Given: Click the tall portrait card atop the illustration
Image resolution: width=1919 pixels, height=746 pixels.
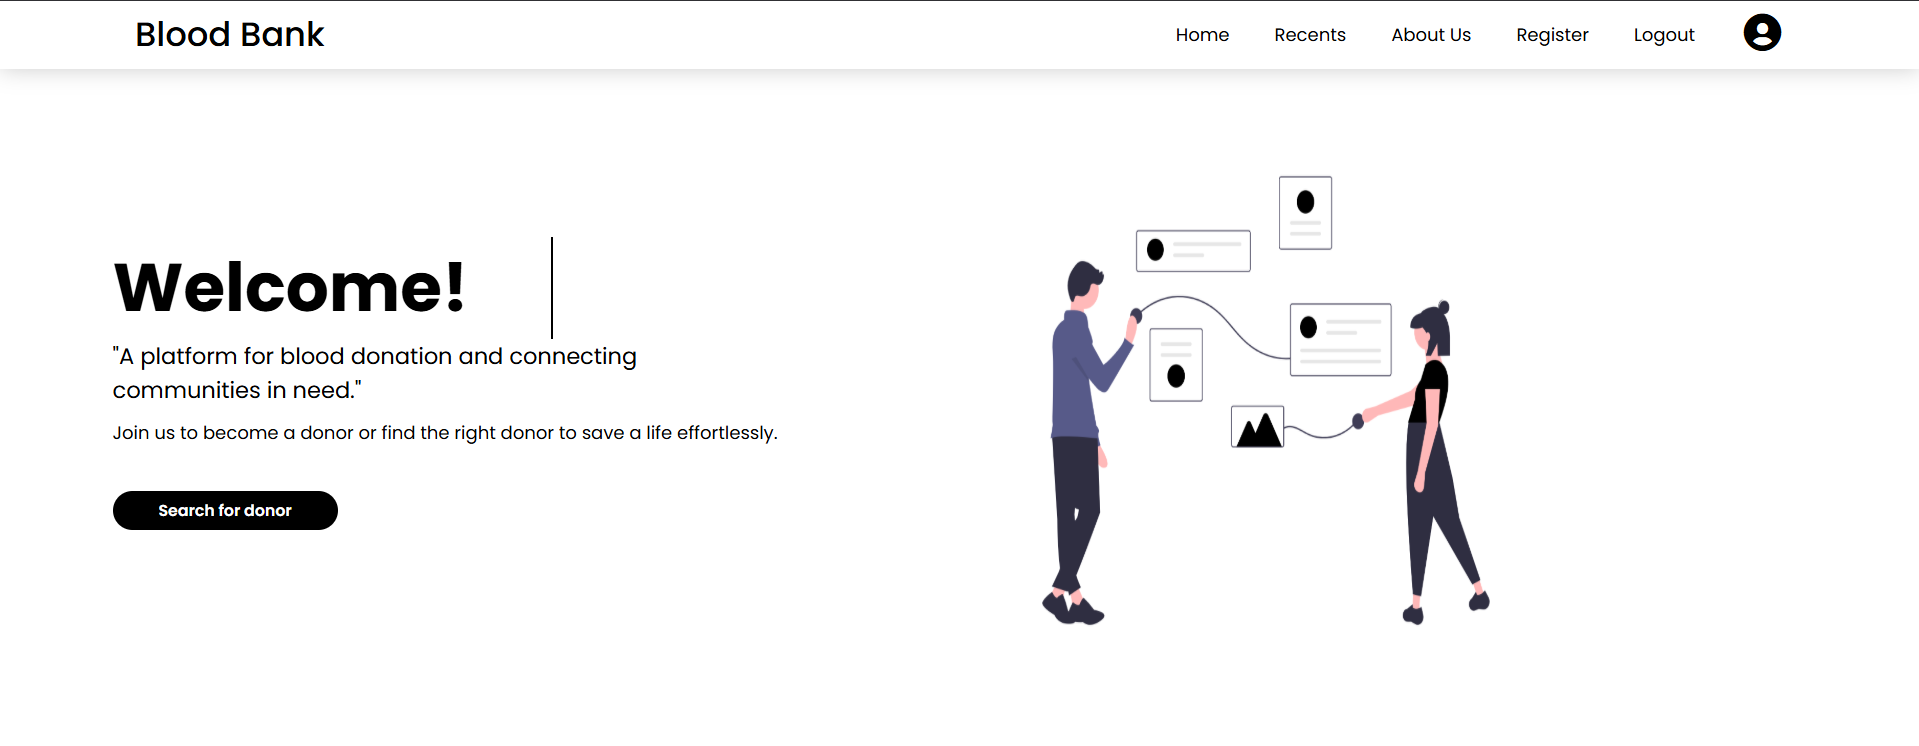Looking at the screenshot, I should 1305,213.
